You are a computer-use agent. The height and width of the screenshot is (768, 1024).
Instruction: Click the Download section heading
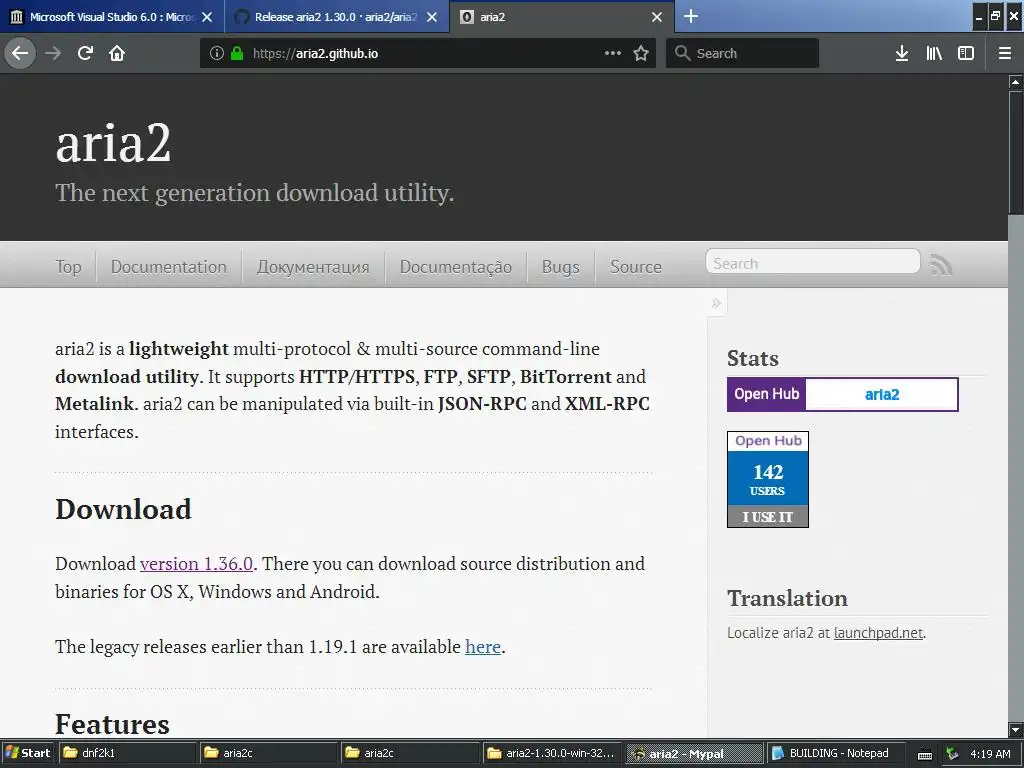pyautogui.click(x=123, y=509)
